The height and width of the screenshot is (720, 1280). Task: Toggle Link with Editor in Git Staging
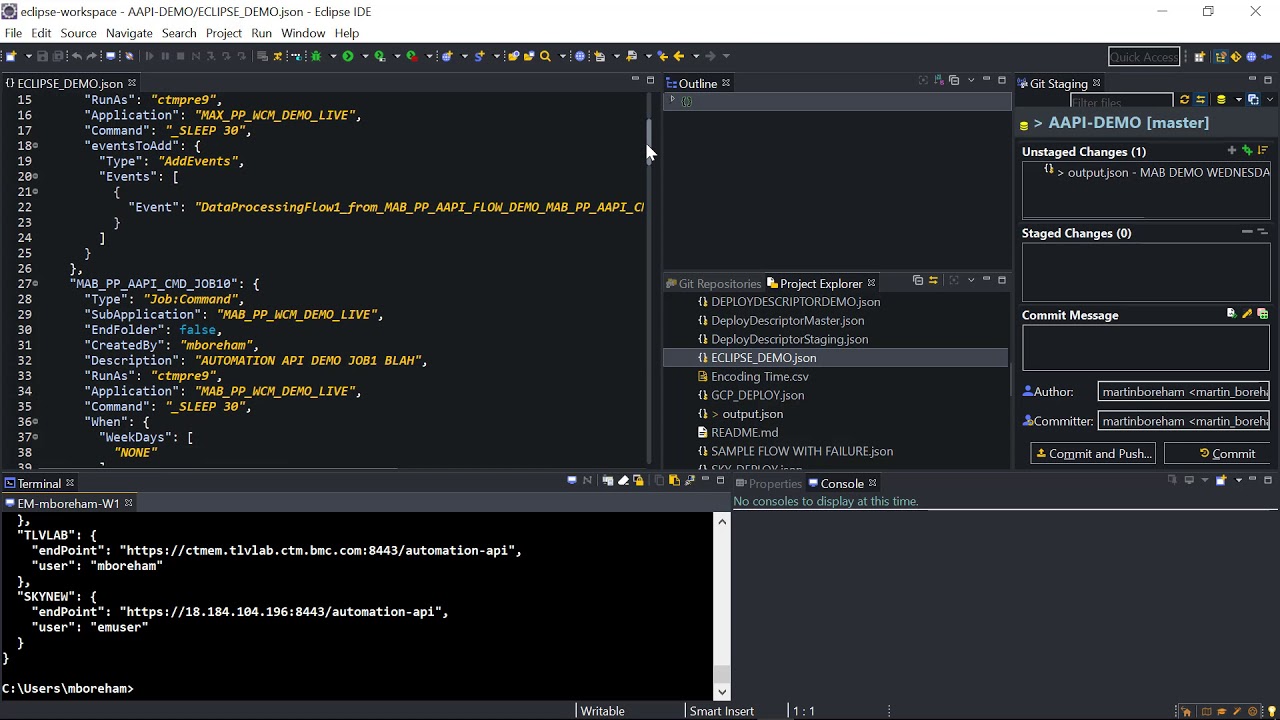coord(1201,100)
